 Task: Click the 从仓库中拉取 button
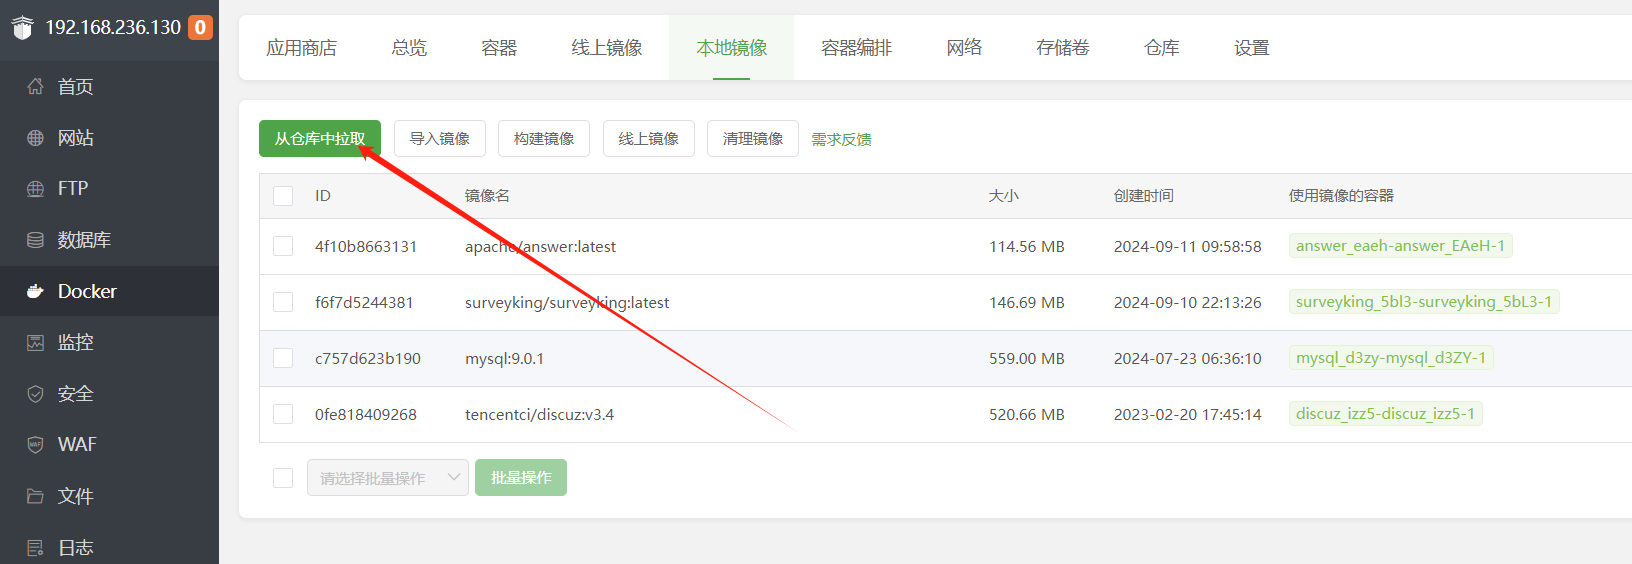tap(319, 139)
